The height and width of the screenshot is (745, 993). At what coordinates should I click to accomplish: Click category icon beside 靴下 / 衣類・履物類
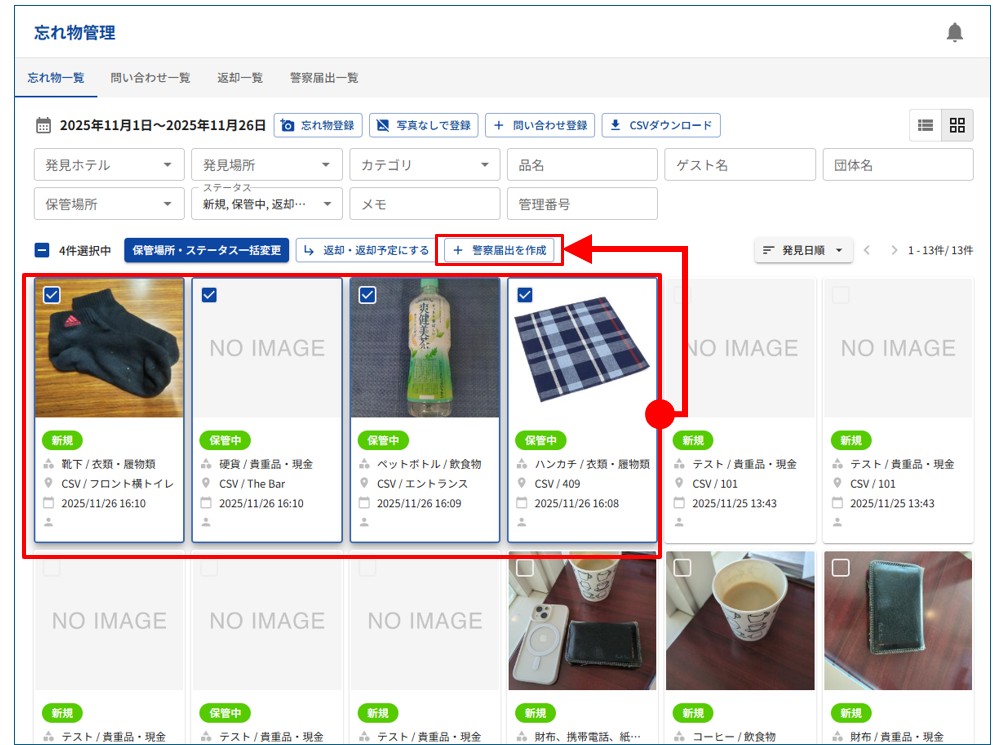[x=49, y=464]
